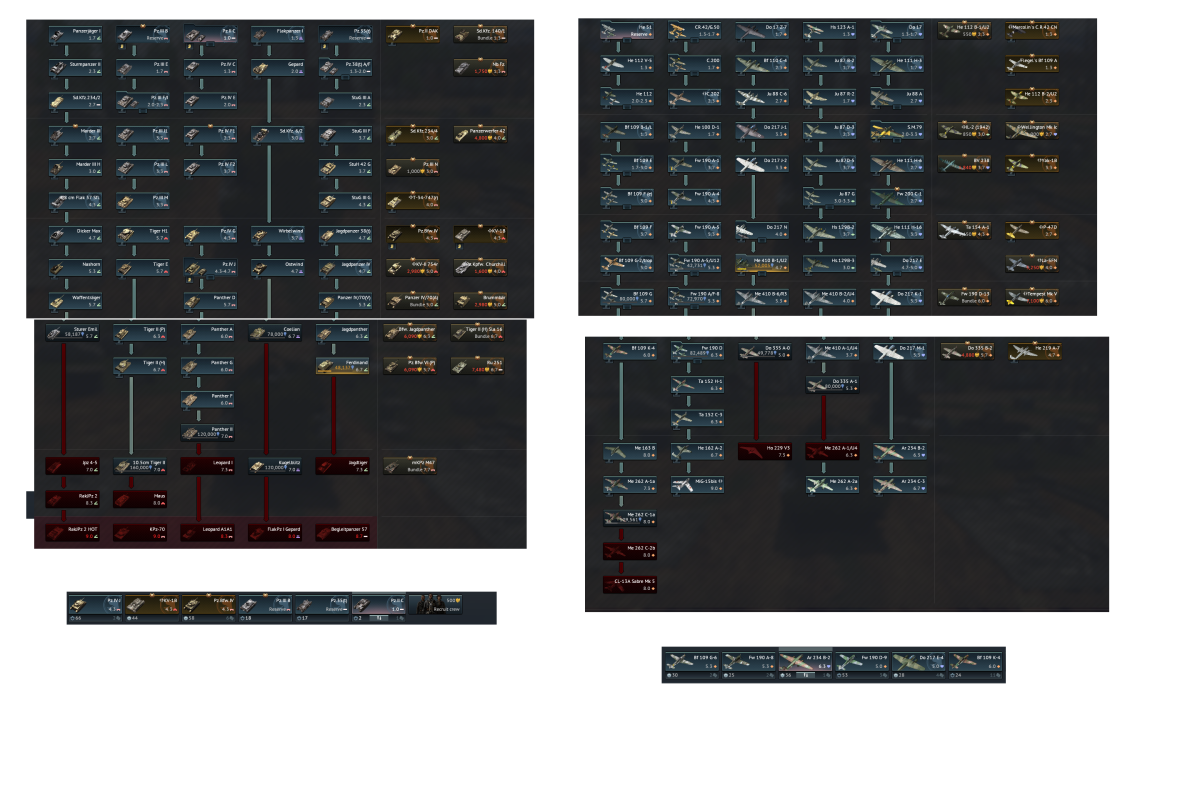Screen dimensions: 1200x785
Task: Select the highlighted Ferdinand tank destroyer
Action: point(343,365)
